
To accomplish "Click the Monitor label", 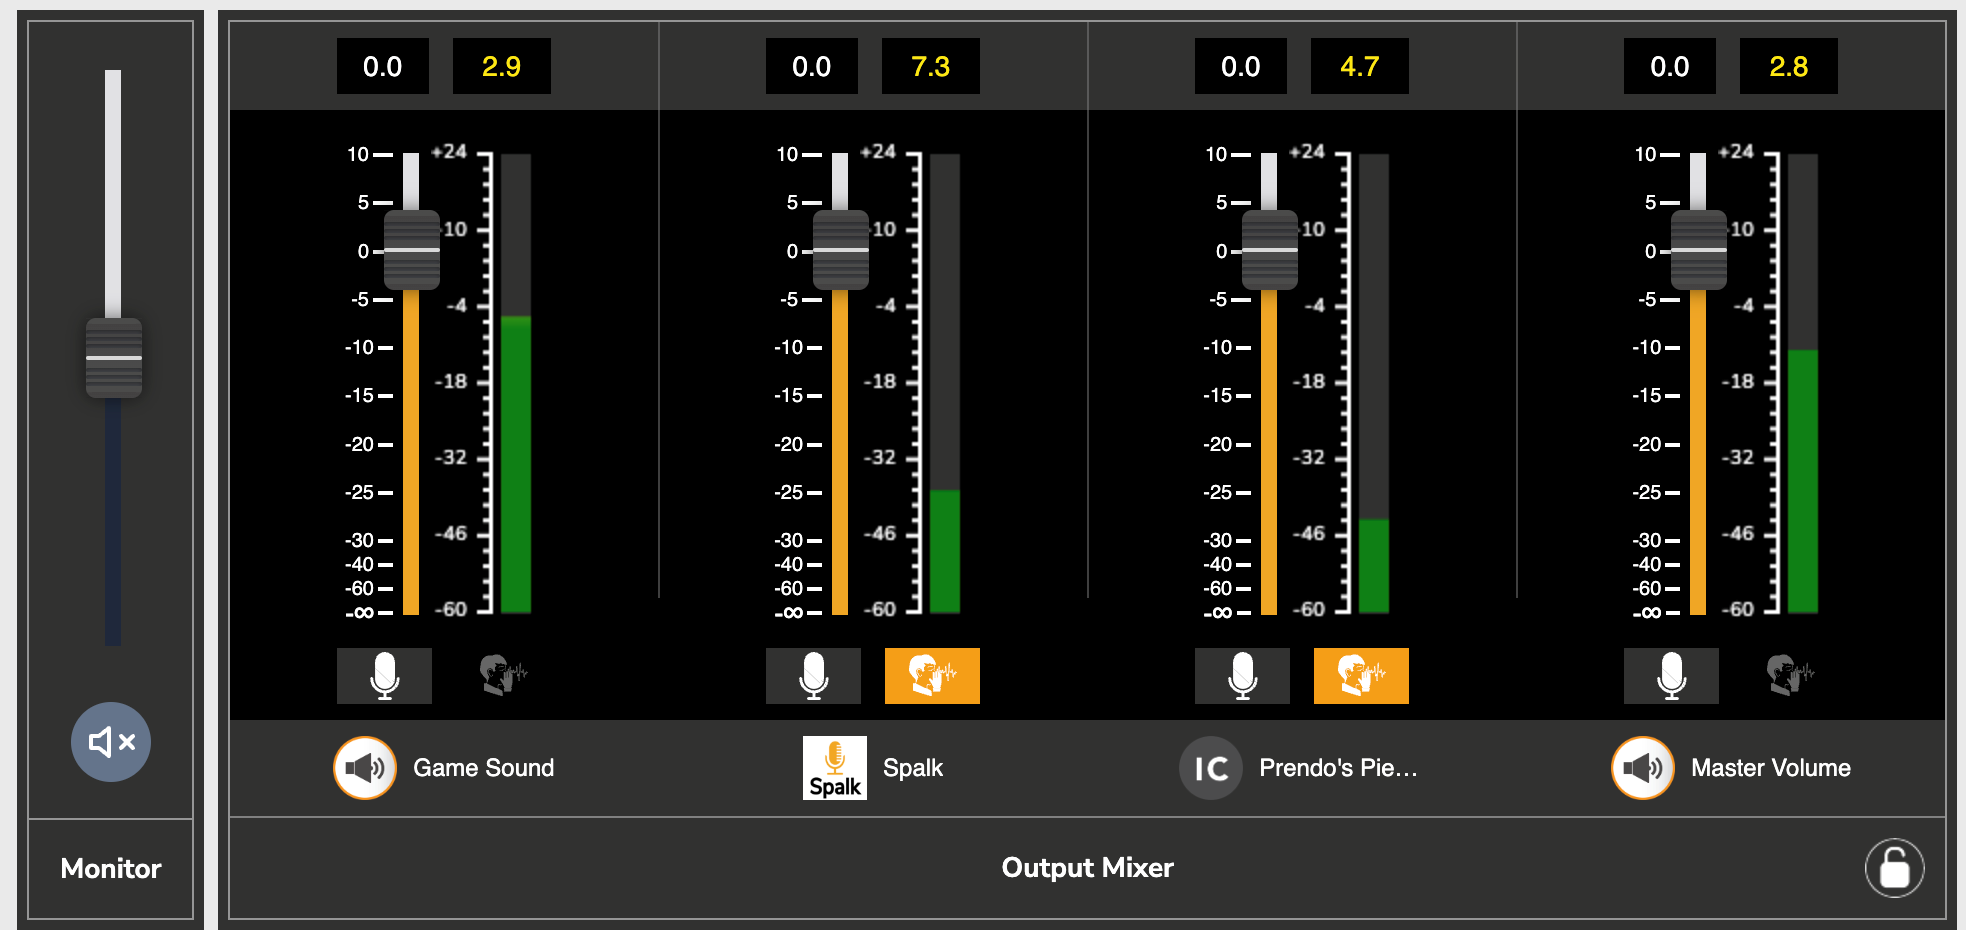I will click(x=110, y=868).
